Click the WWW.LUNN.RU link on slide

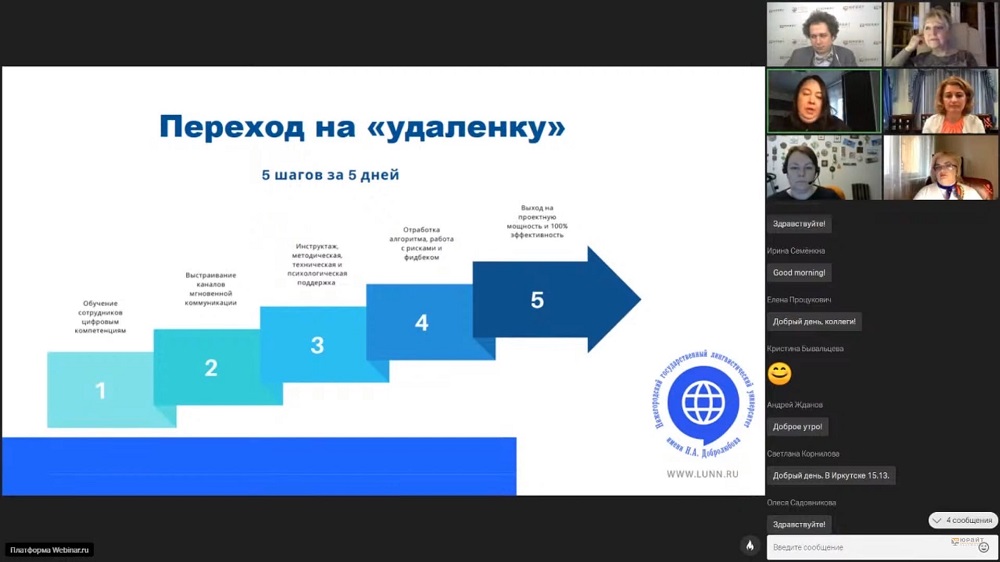point(702,474)
